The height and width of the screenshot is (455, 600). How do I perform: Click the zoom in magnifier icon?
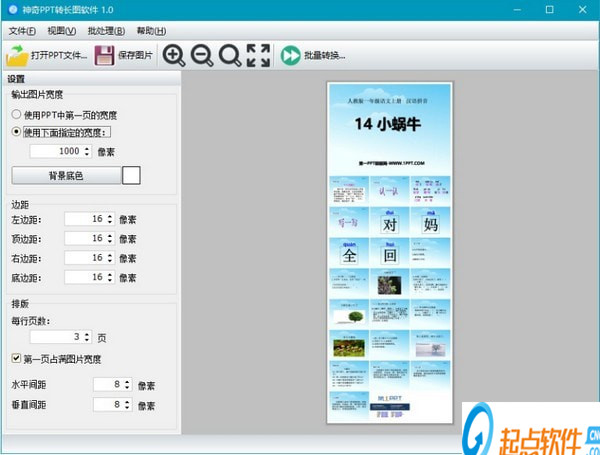[x=173, y=55]
